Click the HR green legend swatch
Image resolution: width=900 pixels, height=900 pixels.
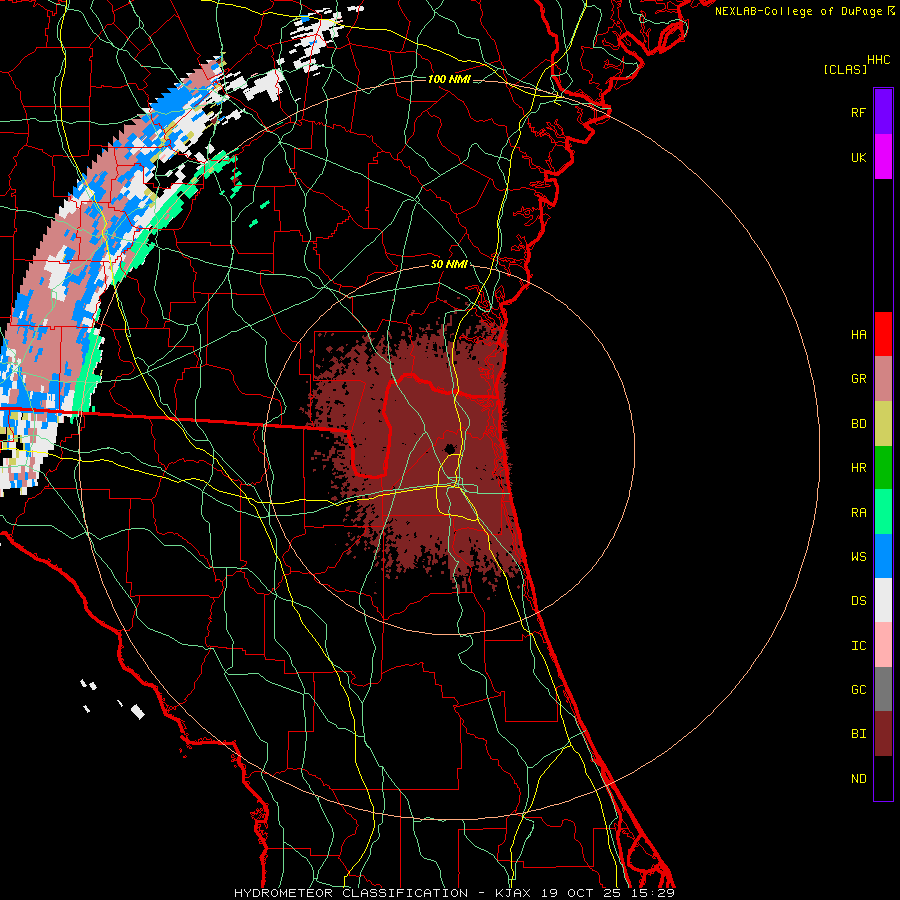coord(883,468)
